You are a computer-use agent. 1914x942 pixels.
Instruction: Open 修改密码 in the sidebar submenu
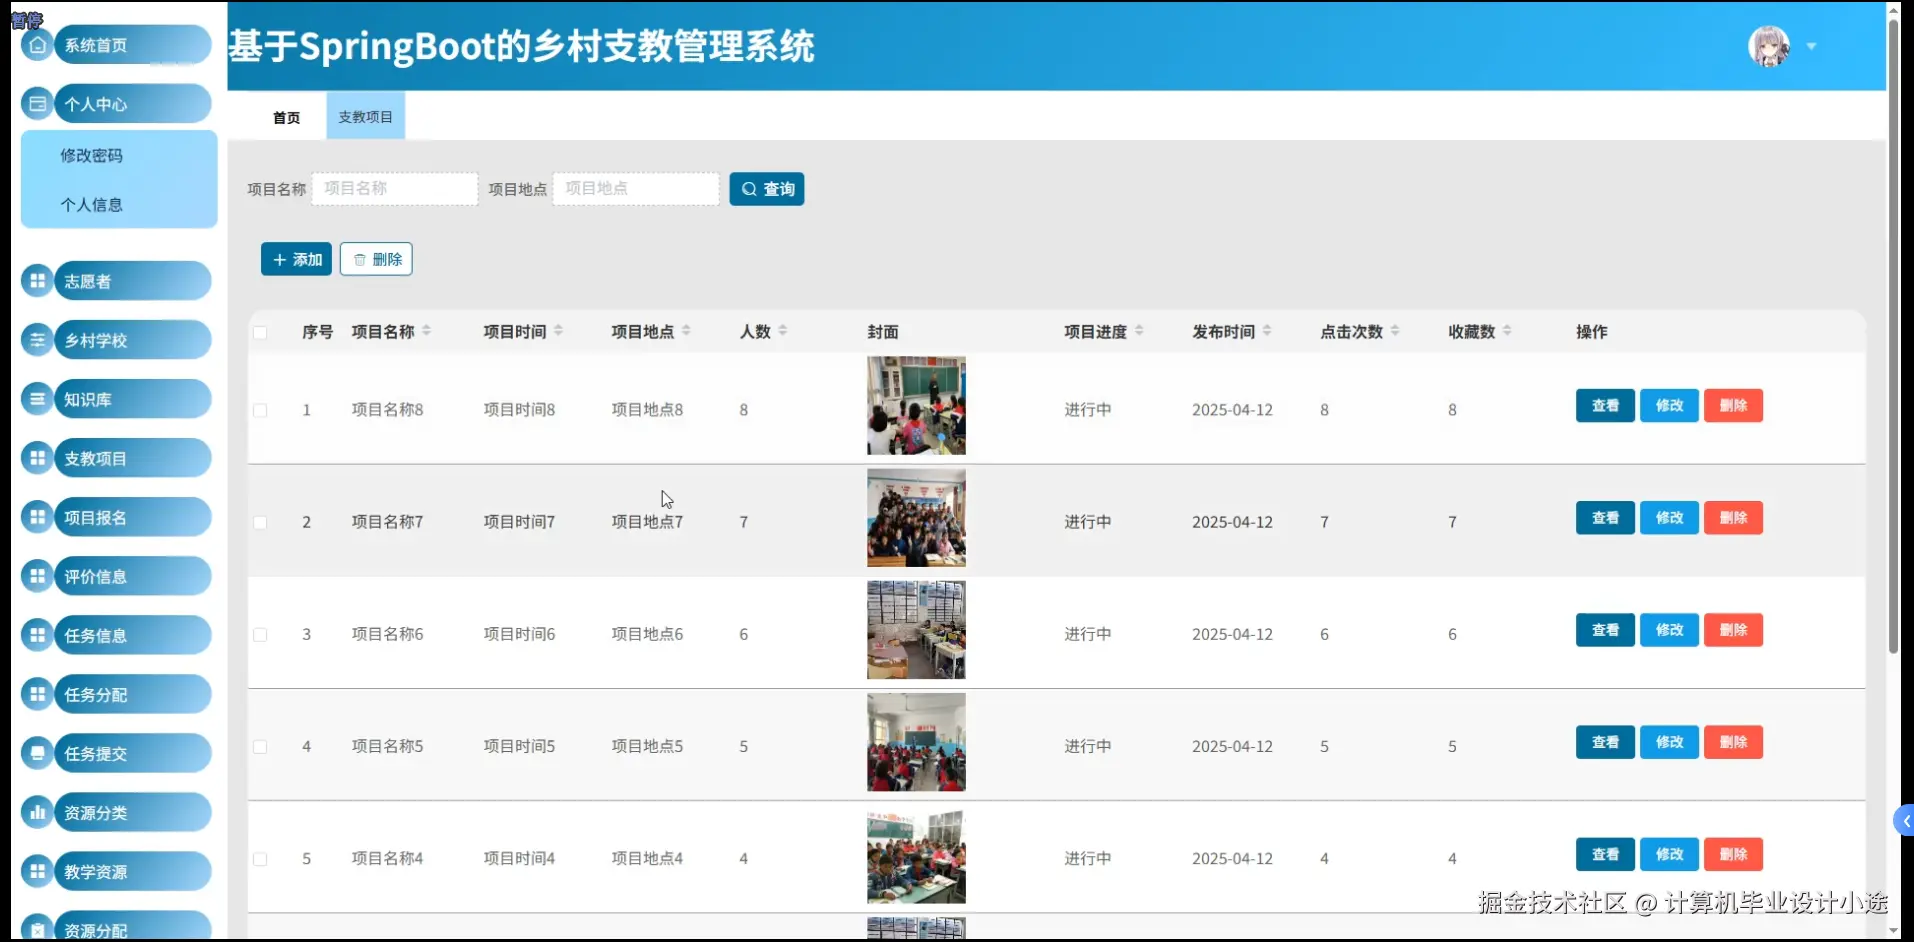92,156
